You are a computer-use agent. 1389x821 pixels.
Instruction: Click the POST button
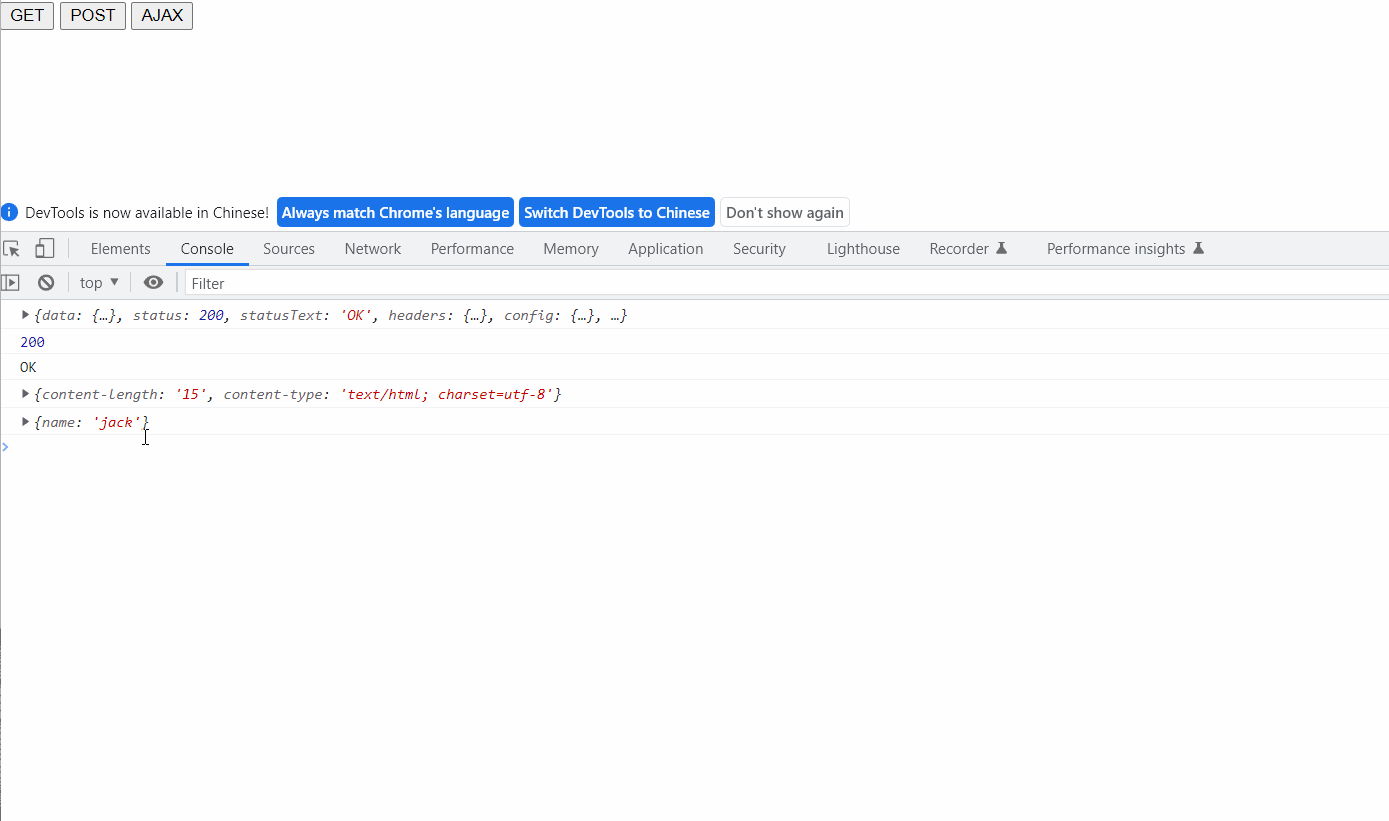93,16
